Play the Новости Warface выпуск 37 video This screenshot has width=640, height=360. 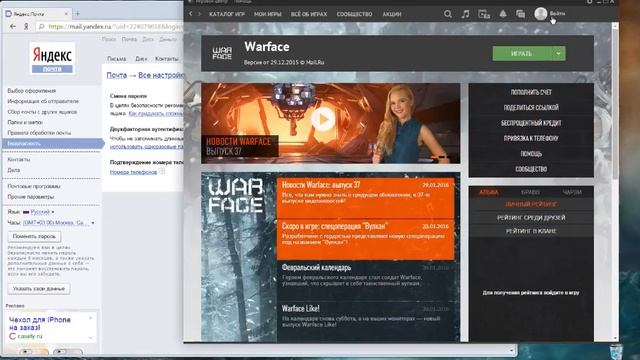click(x=323, y=120)
